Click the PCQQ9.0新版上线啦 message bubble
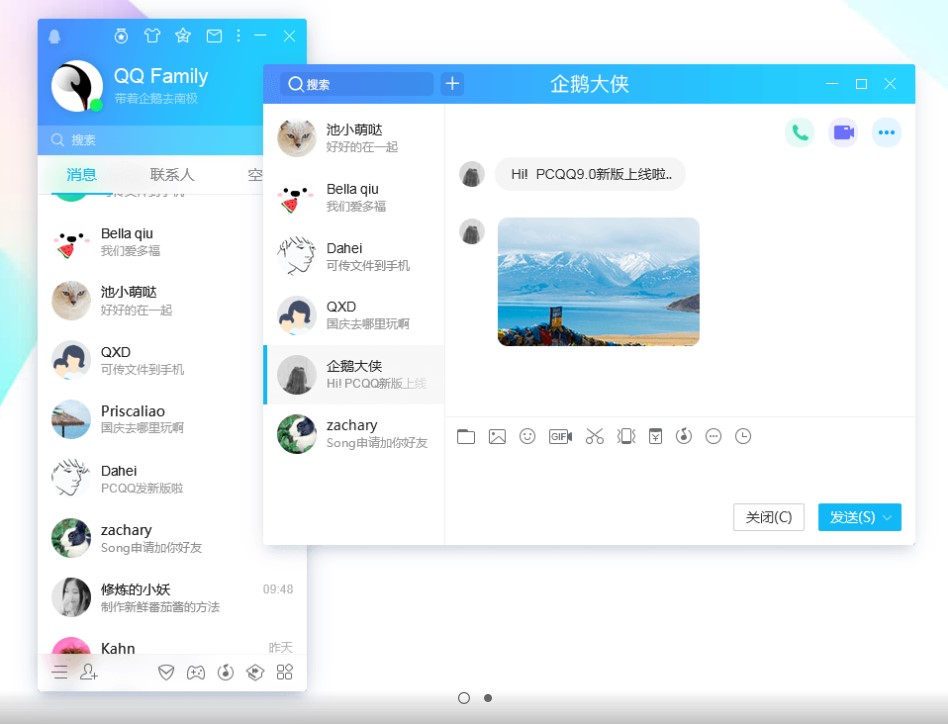Viewport: 948px width, 724px height. 590,174
